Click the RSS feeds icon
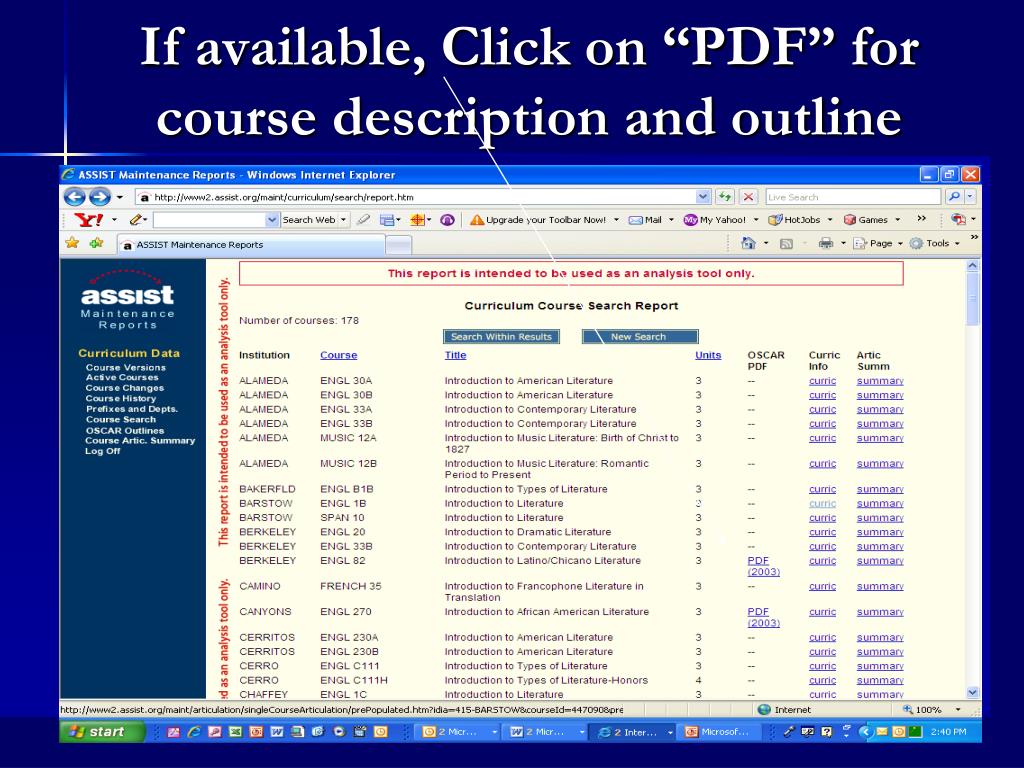This screenshot has height=768, width=1024. [x=786, y=244]
